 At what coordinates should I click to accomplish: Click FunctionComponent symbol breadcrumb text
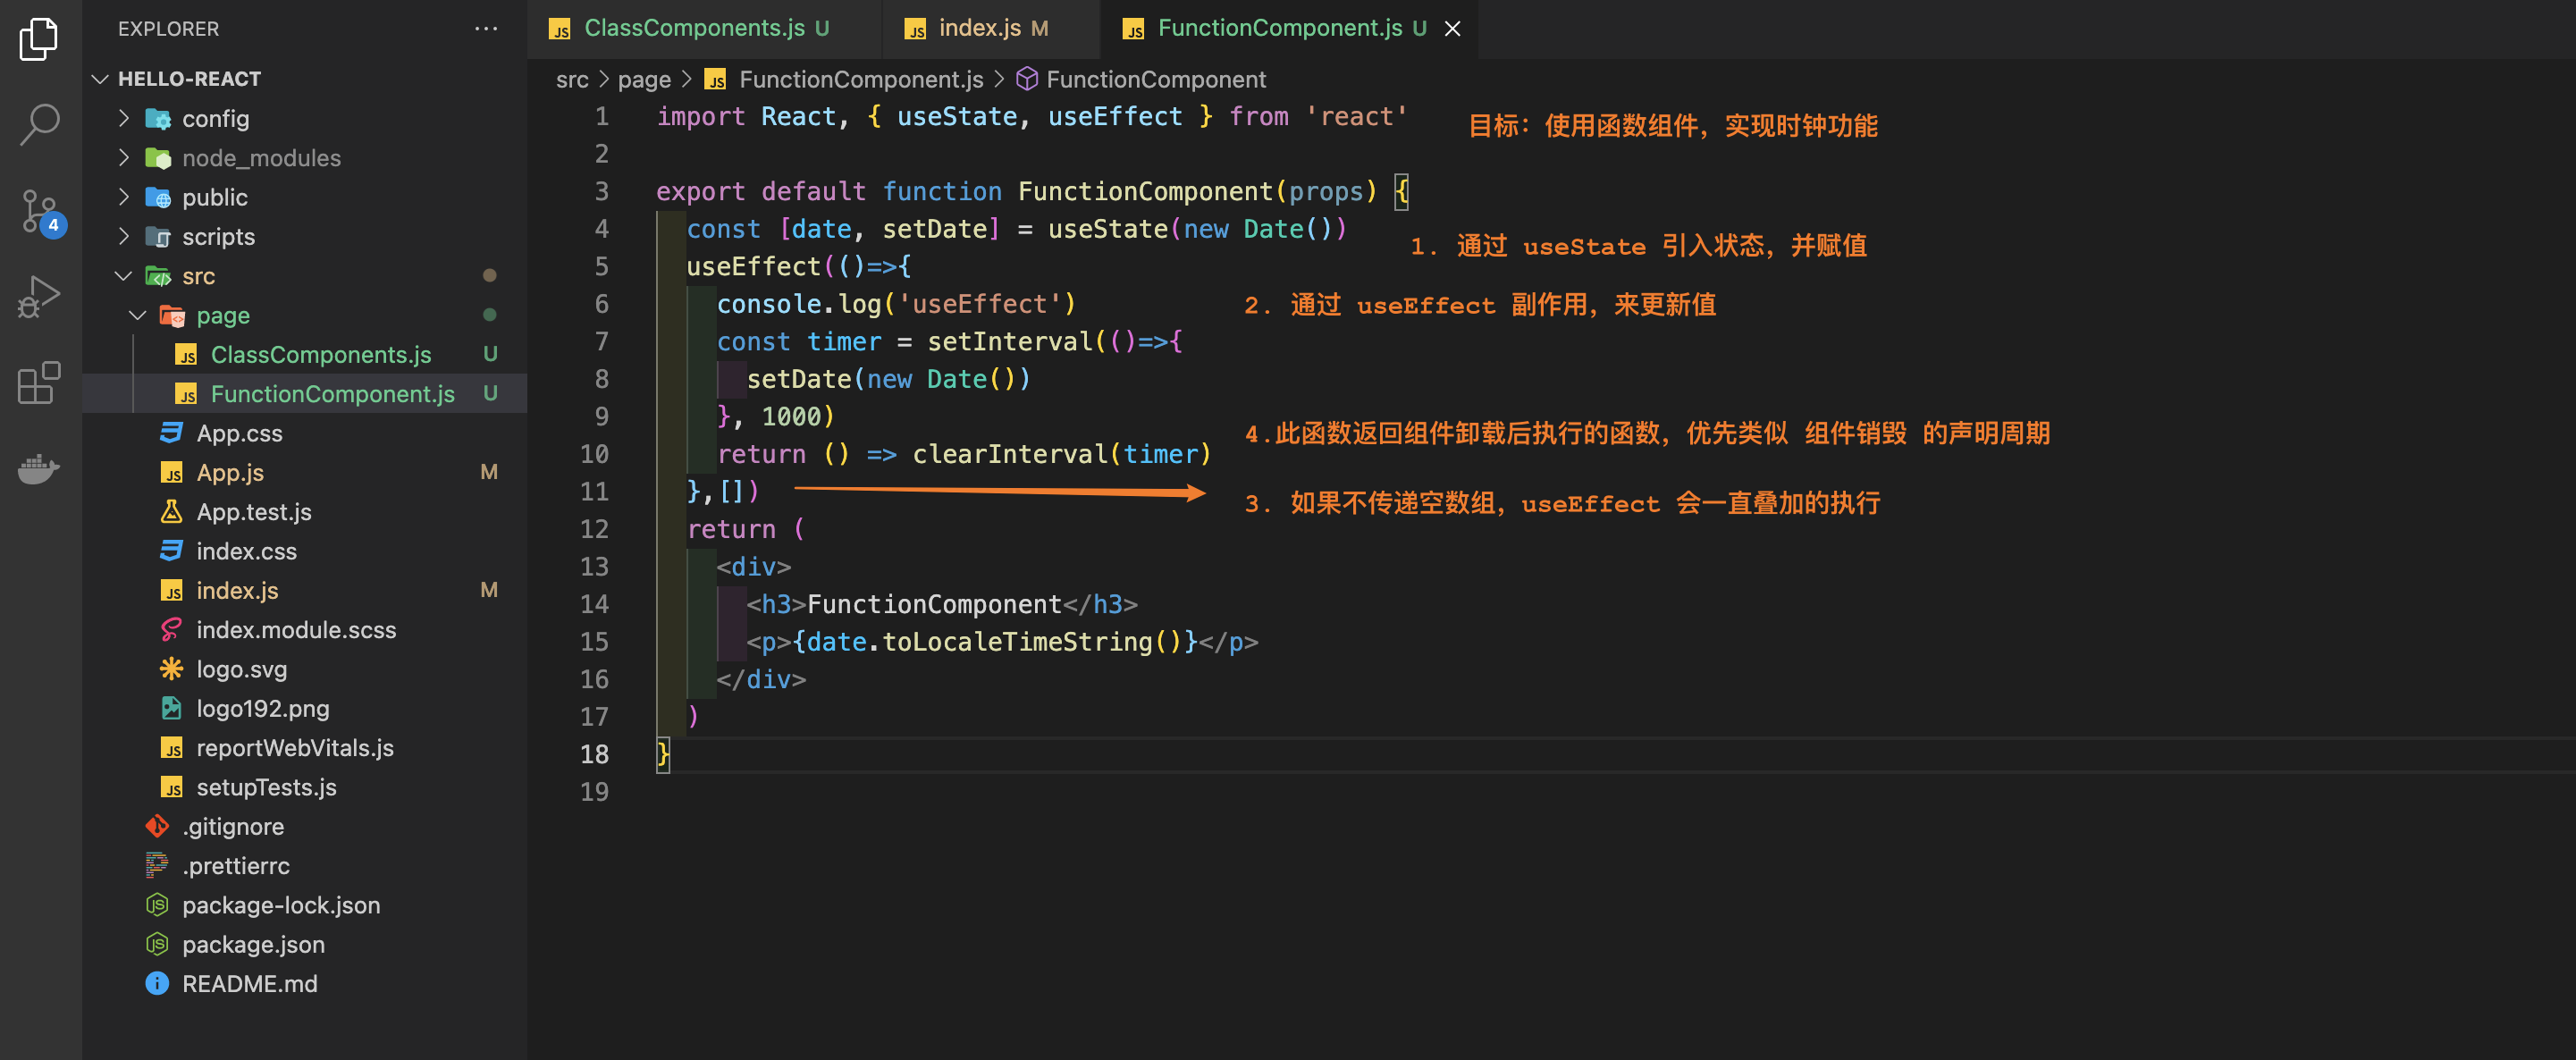coord(1156,80)
